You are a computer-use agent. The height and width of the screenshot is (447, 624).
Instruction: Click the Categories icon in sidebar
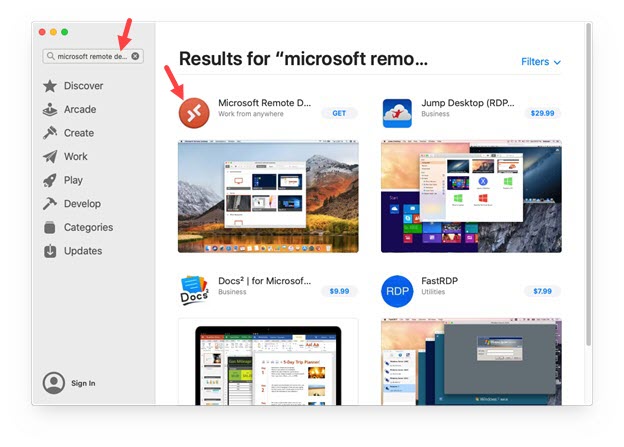[x=50, y=227]
